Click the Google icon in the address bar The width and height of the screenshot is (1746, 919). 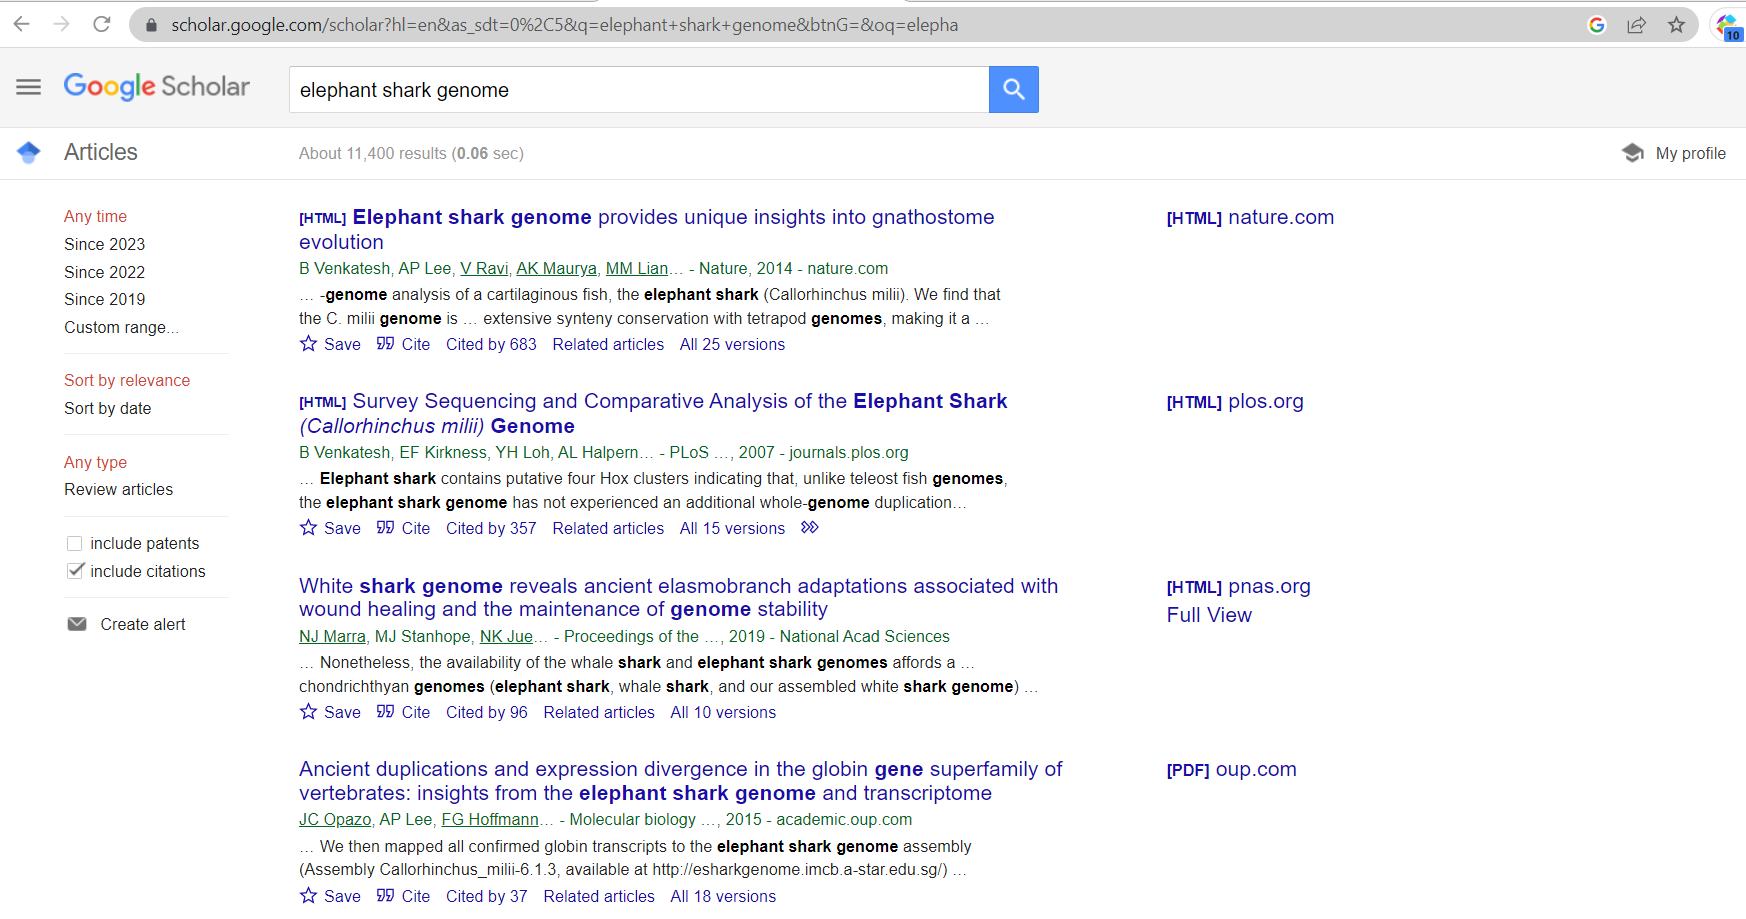coord(1597,25)
